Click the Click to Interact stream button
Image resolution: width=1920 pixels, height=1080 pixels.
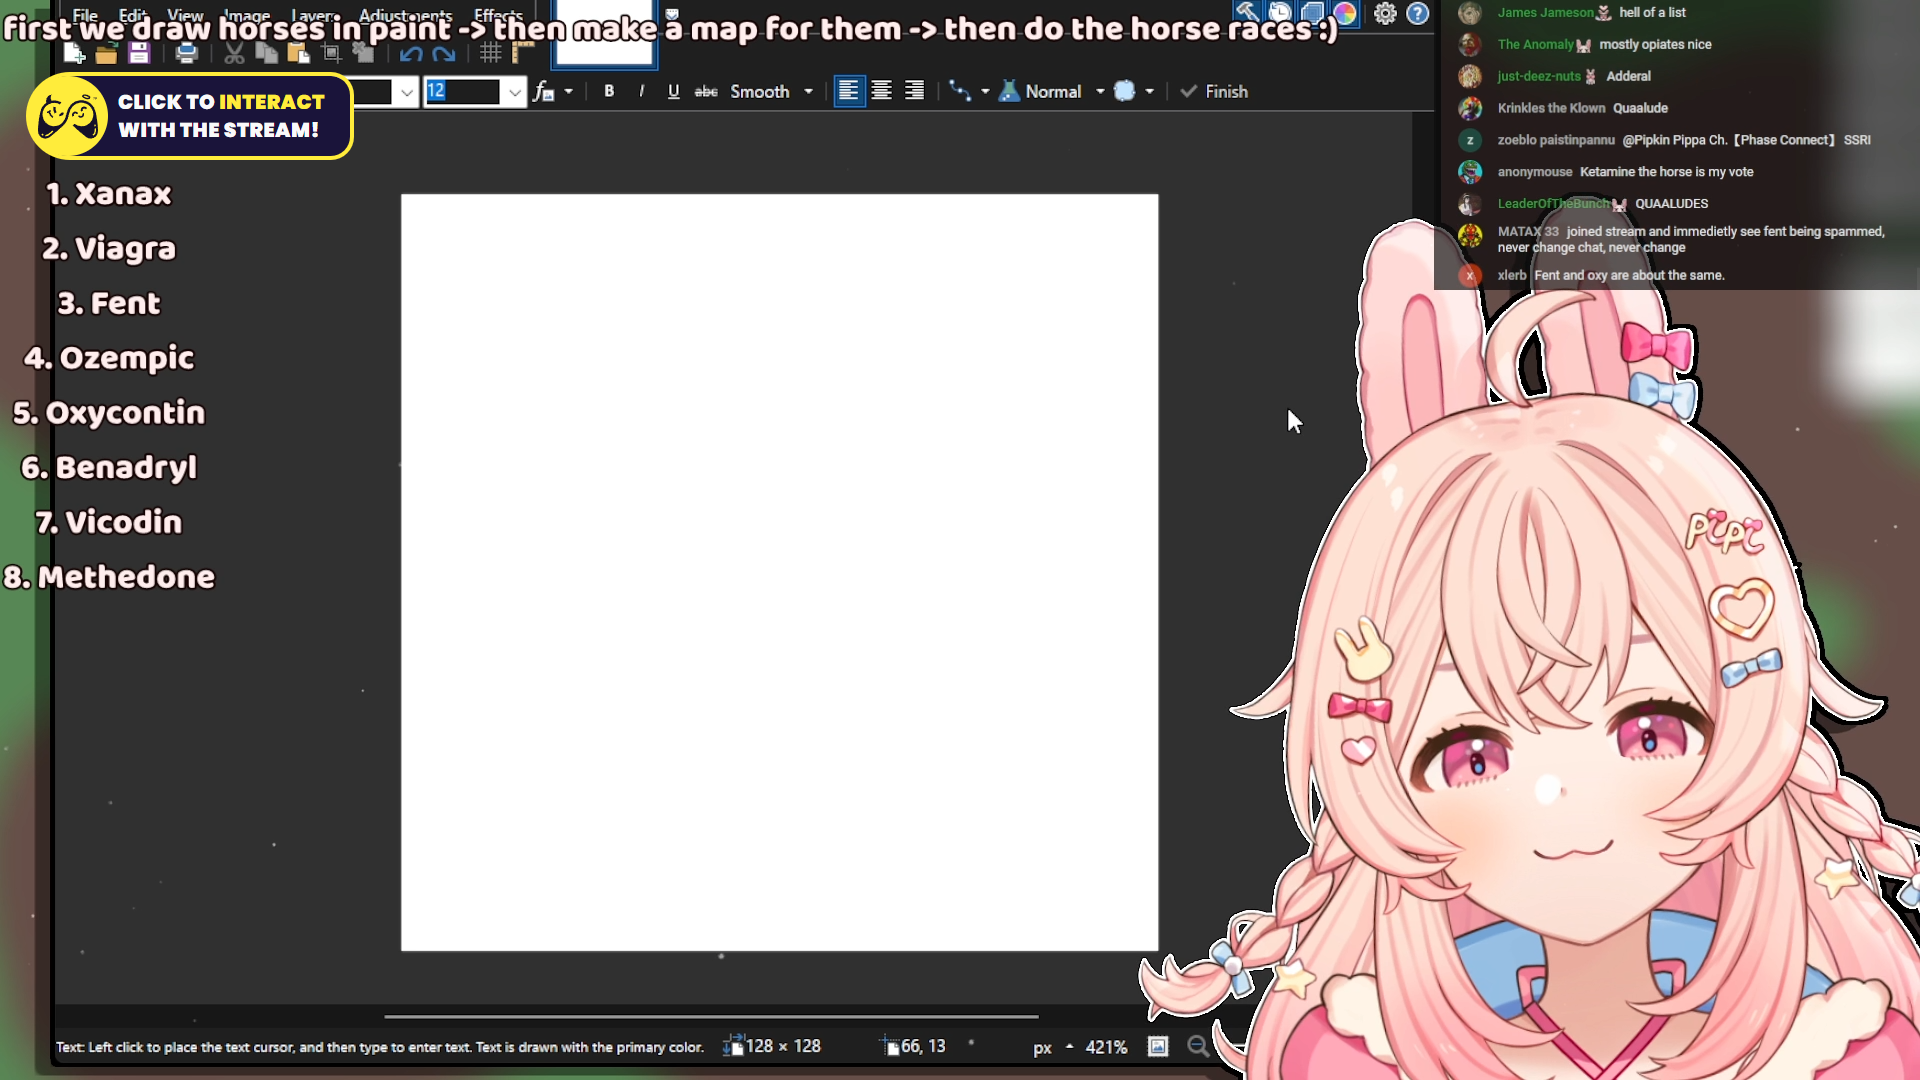click(190, 116)
